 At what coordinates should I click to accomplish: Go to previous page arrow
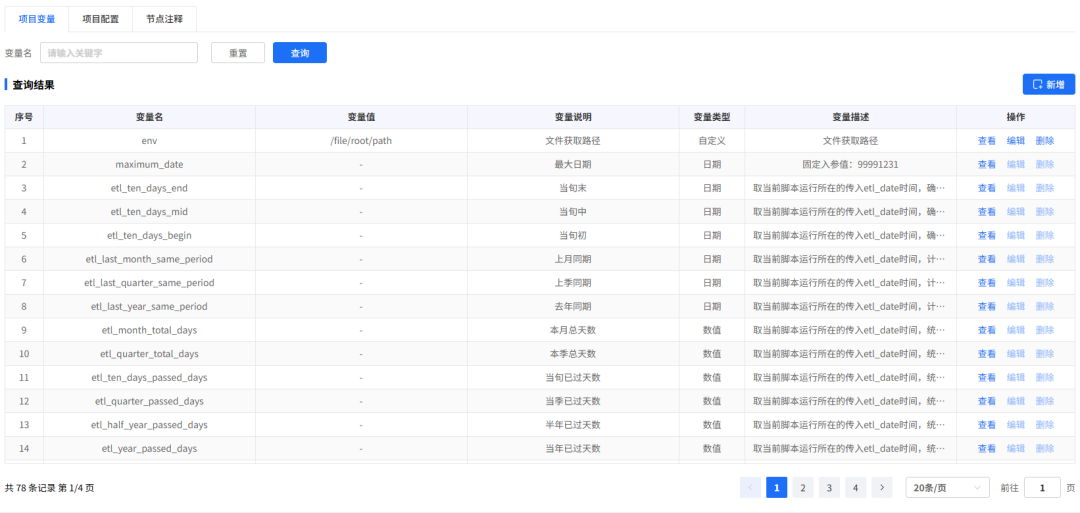click(x=750, y=488)
